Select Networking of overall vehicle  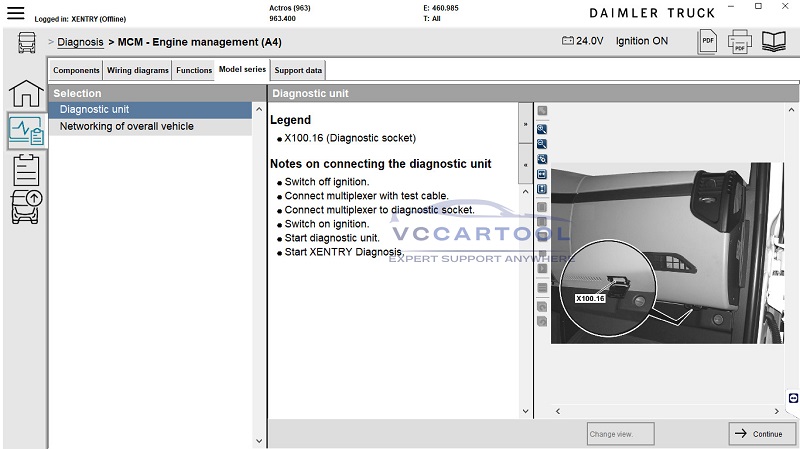coord(150,127)
